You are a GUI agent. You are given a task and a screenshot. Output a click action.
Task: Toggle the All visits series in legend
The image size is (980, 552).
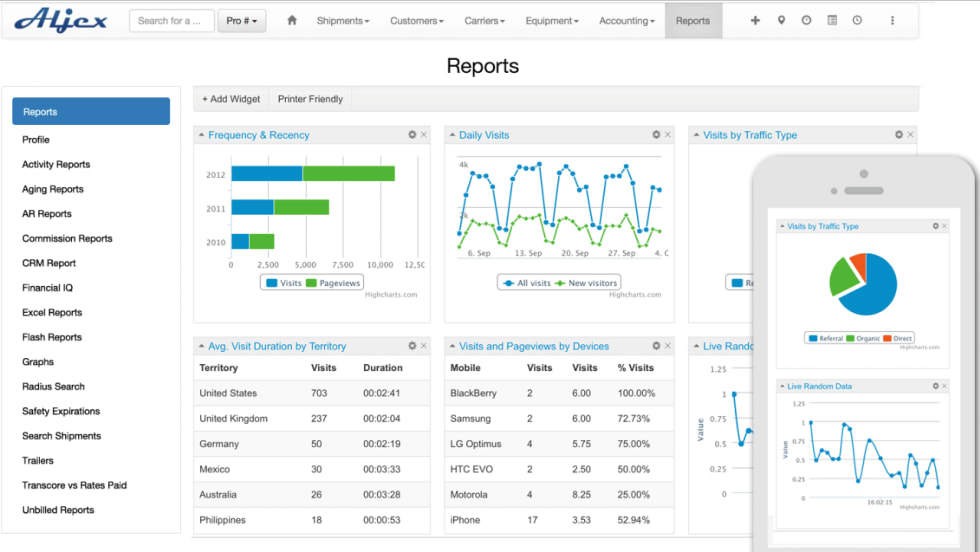point(527,283)
